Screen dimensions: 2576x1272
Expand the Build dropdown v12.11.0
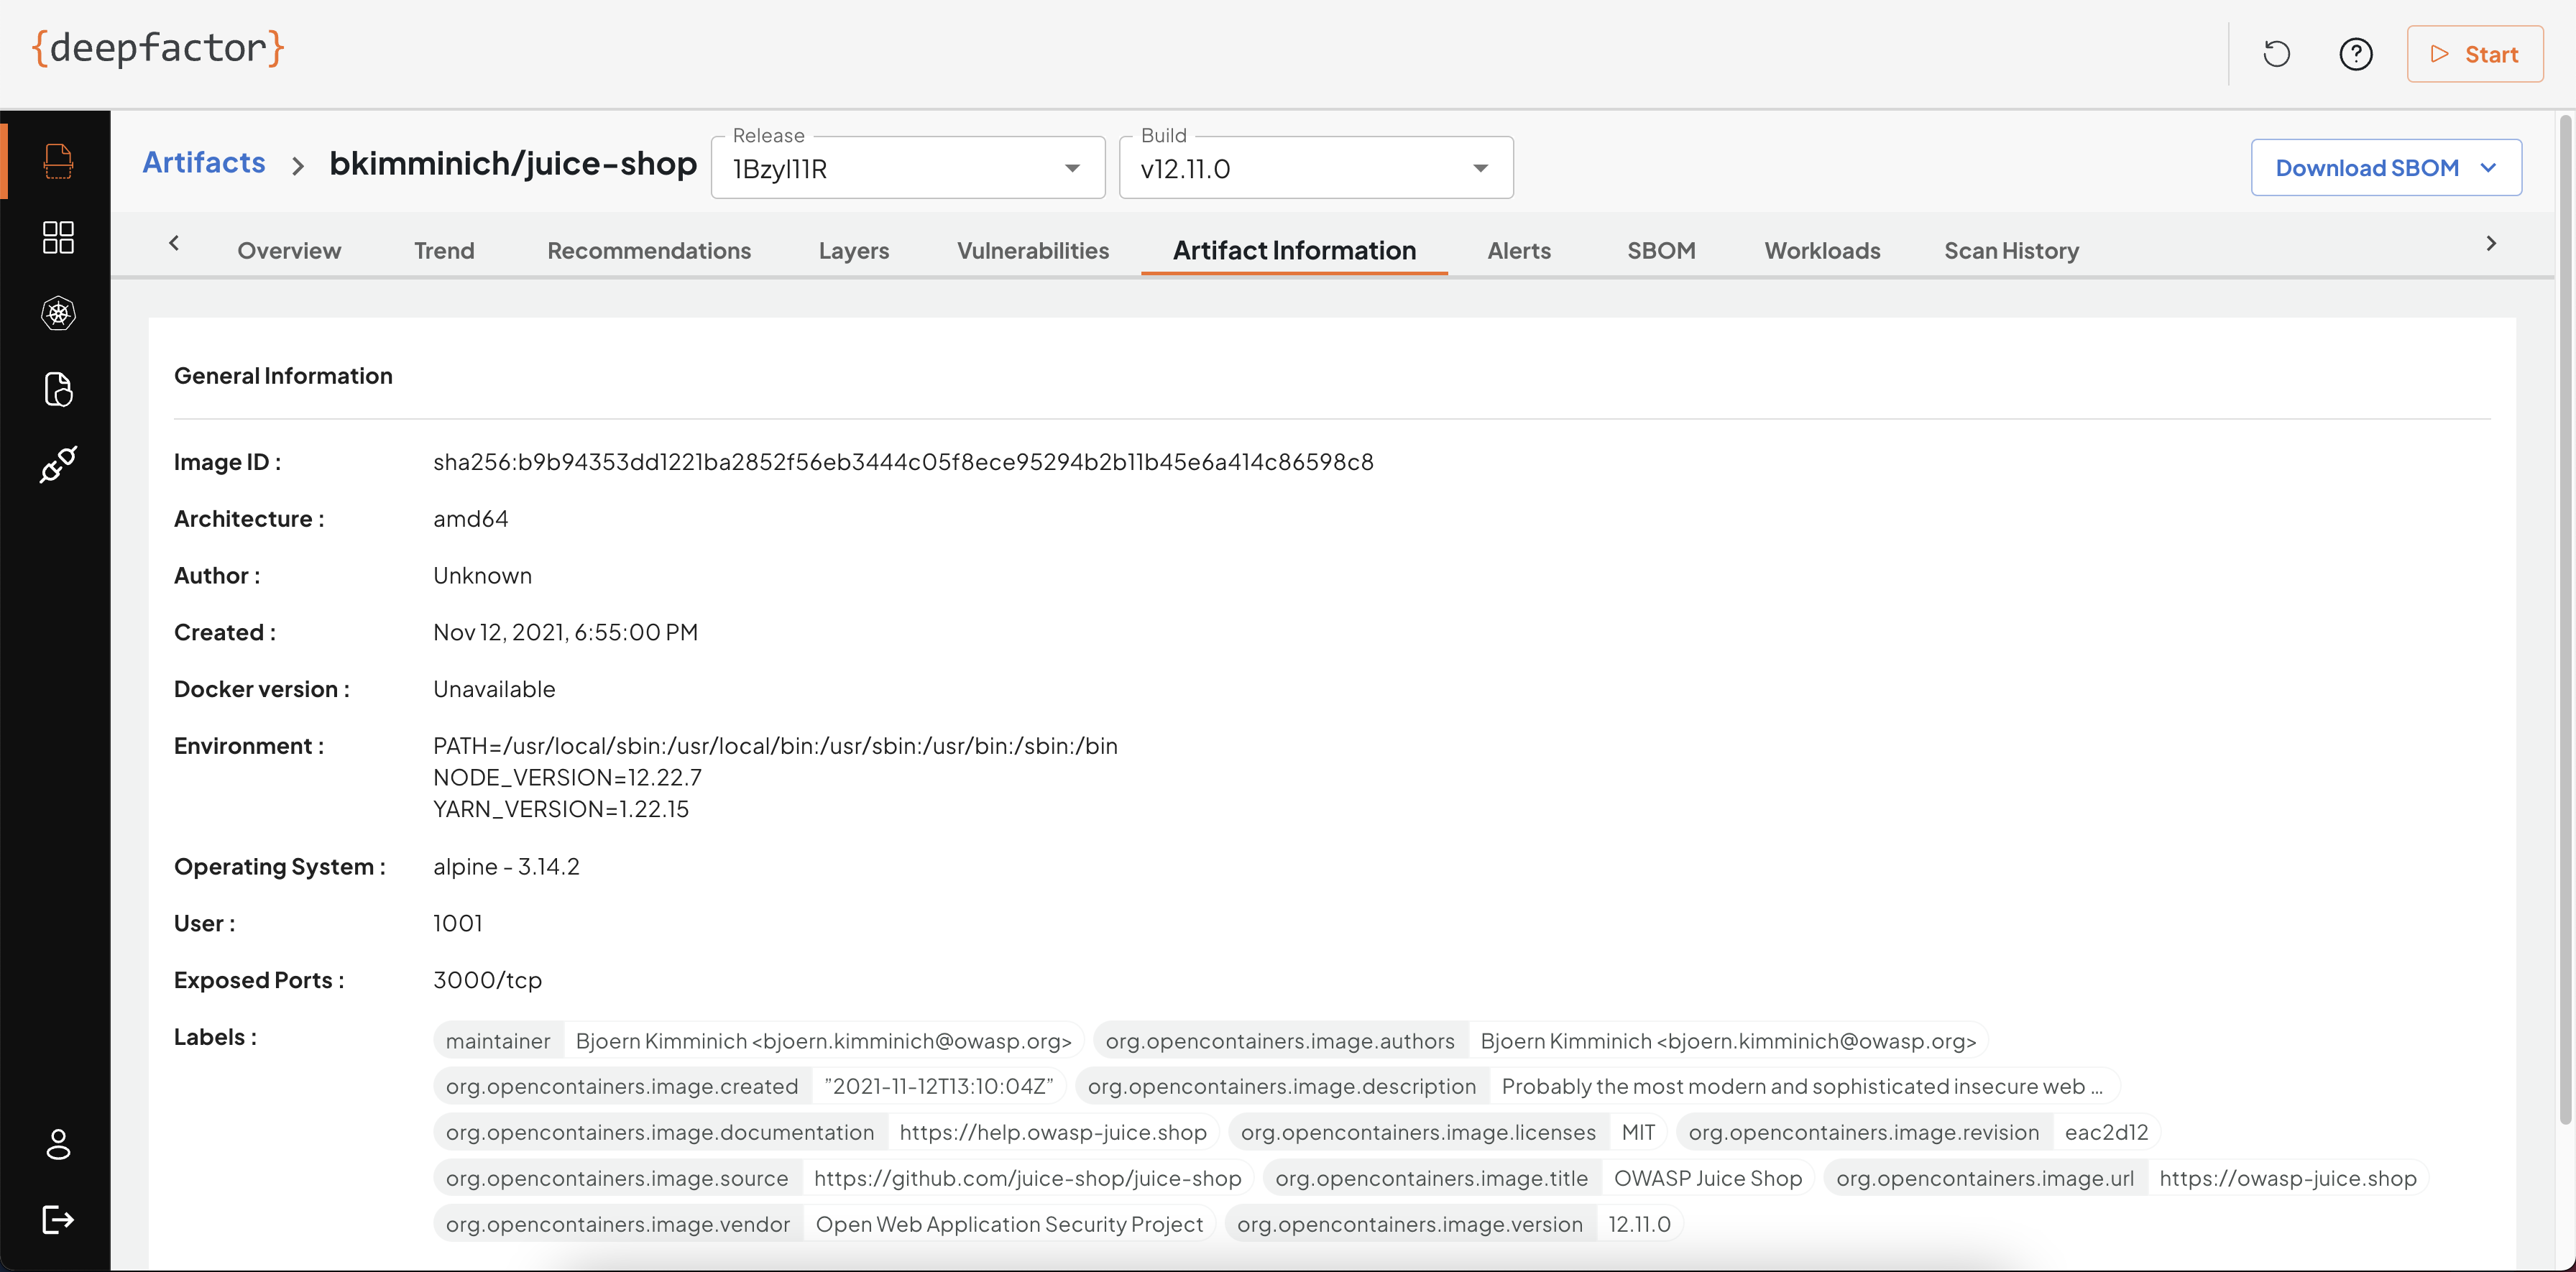pos(1315,168)
